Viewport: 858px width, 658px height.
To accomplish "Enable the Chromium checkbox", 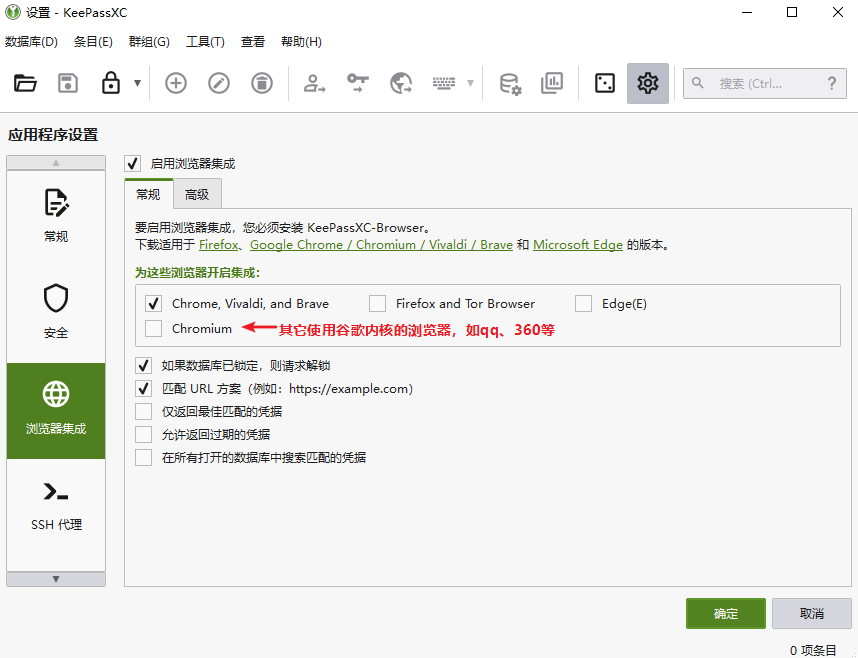I will (153, 328).
